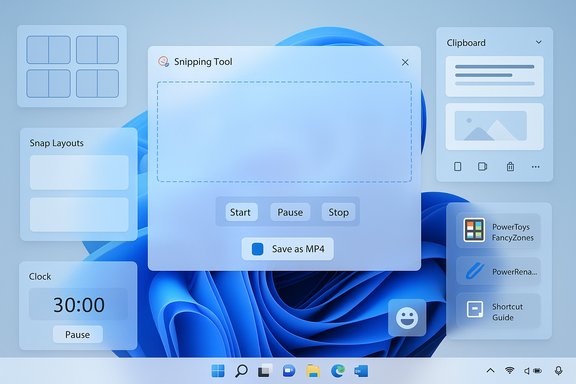Click the microphone tray icon
Screen dimensions: 576x384
click(558, 370)
